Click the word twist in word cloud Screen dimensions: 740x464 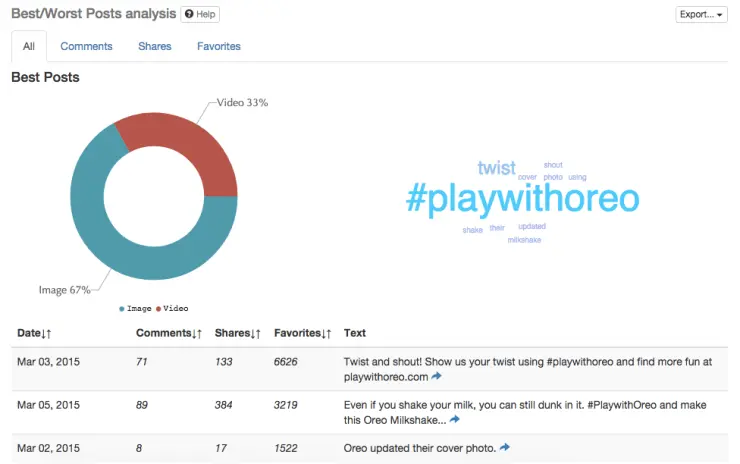(x=496, y=168)
